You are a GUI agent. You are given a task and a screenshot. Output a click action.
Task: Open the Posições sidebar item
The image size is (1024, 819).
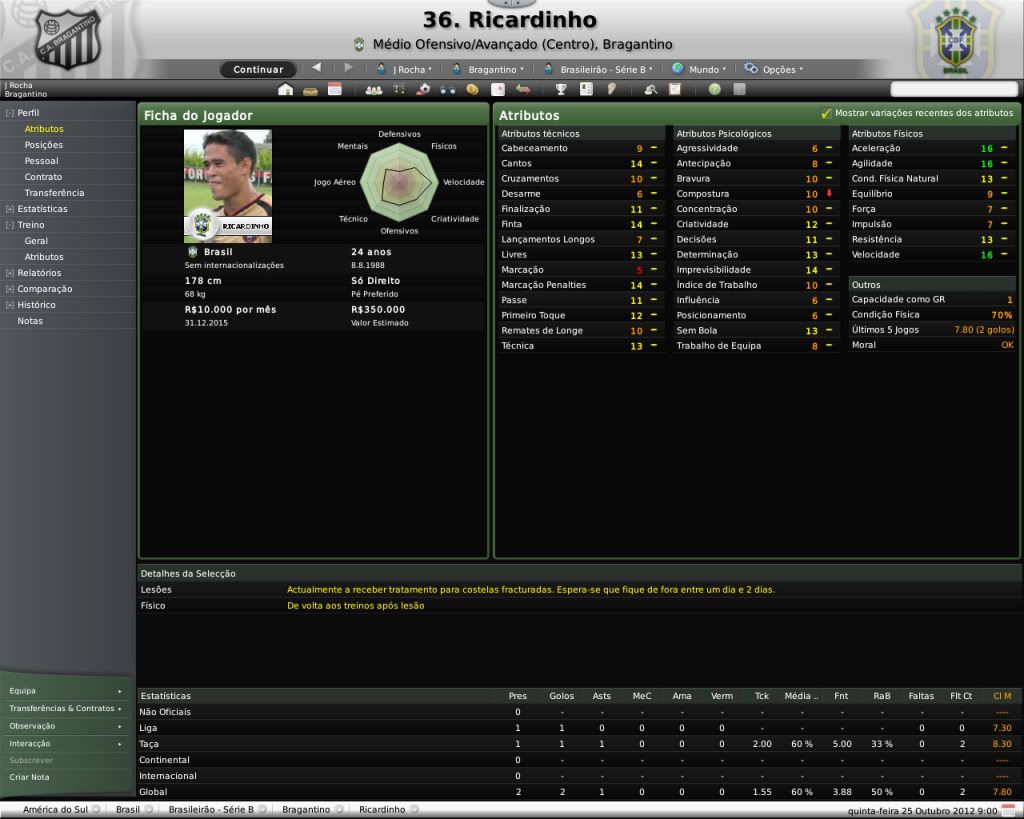(44, 145)
